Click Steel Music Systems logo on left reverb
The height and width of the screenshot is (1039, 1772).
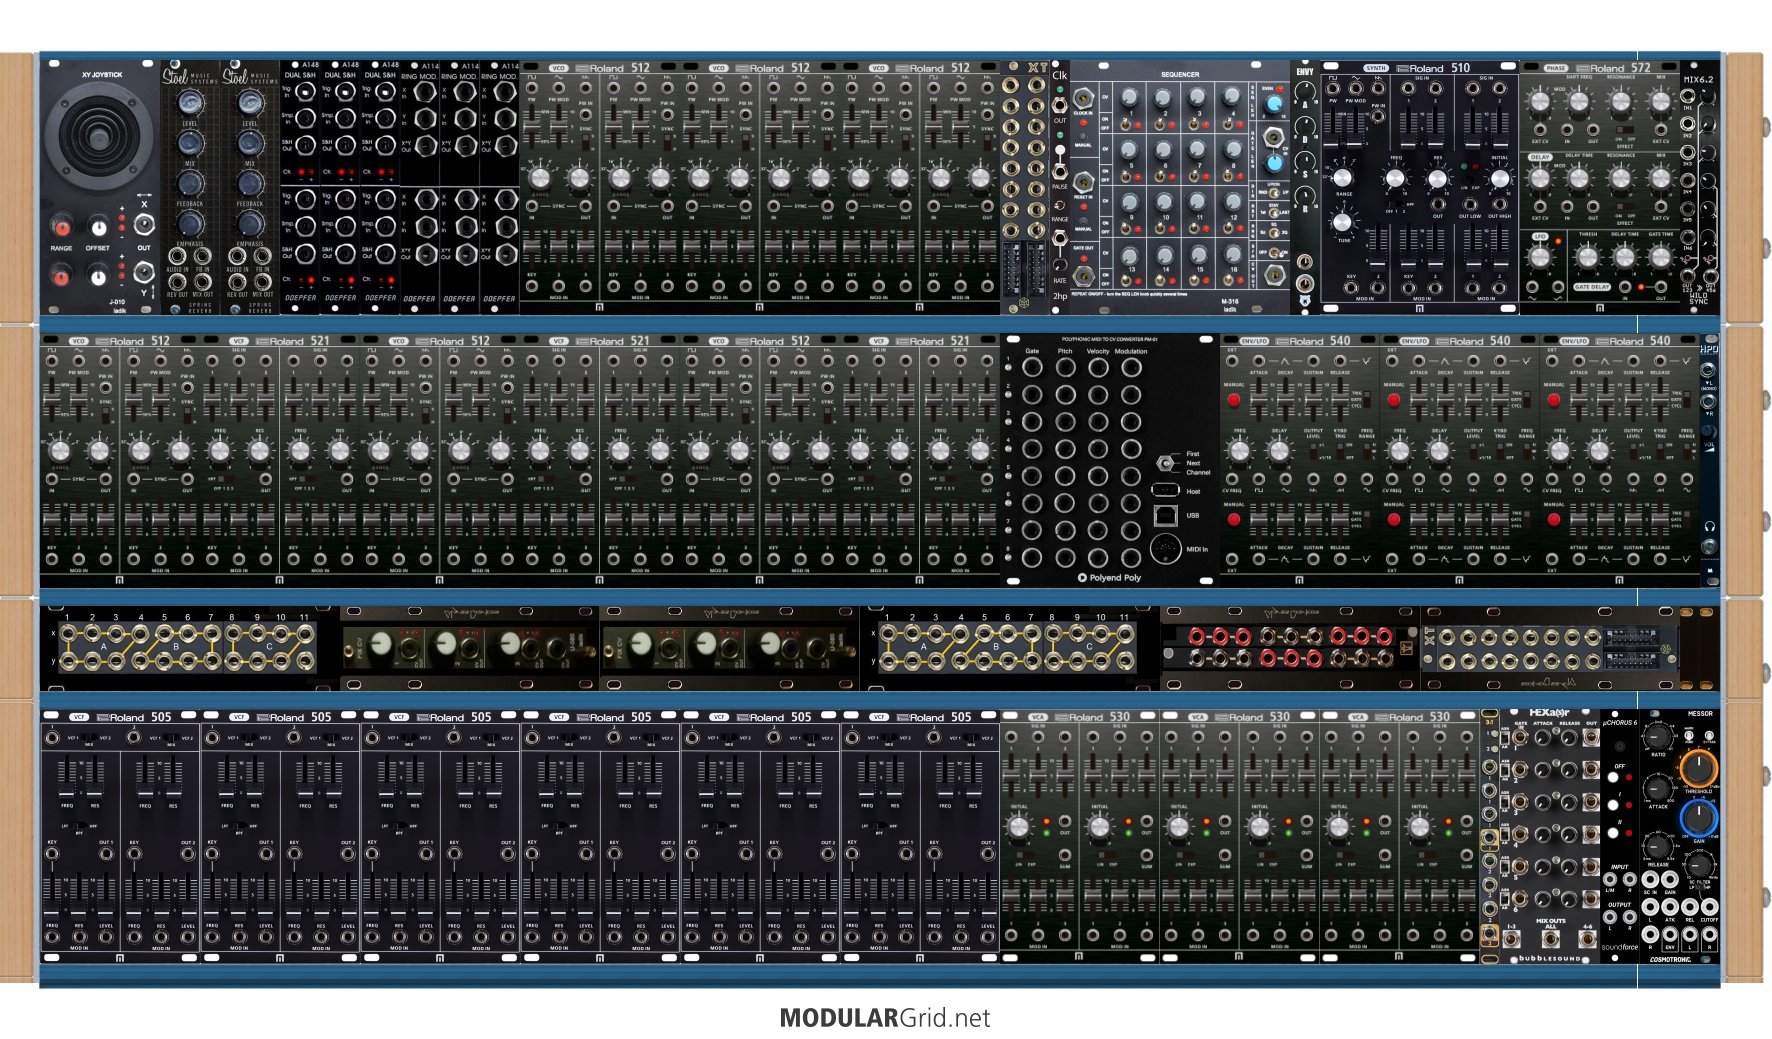coord(188,77)
